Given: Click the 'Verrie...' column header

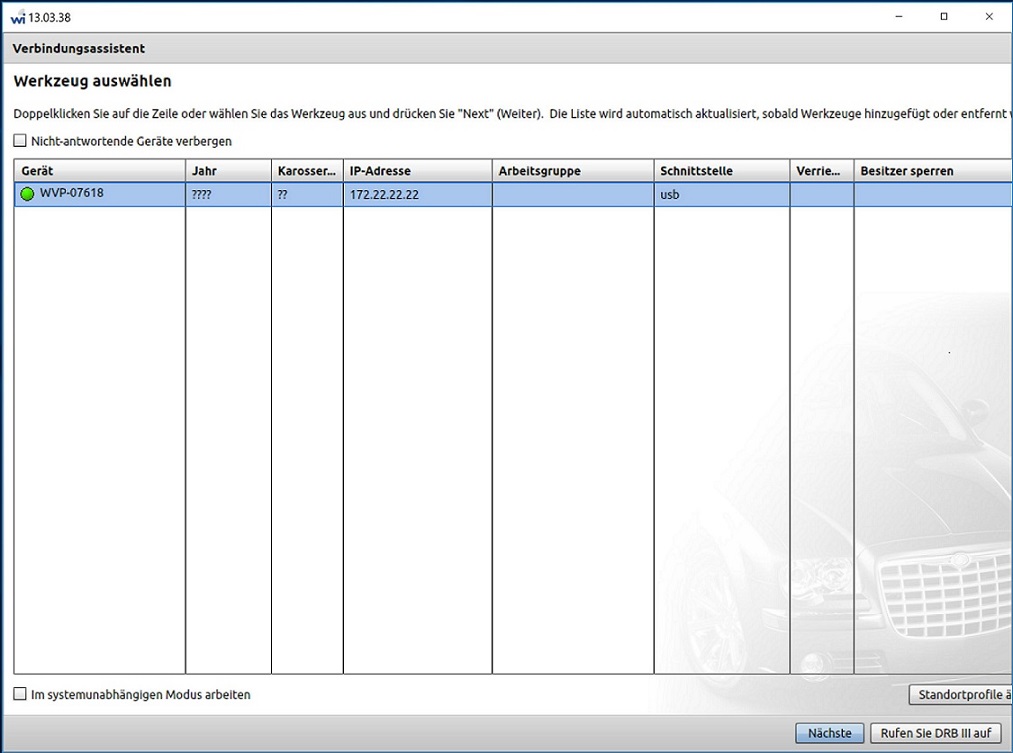Looking at the screenshot, I should (x=821, y=171).
